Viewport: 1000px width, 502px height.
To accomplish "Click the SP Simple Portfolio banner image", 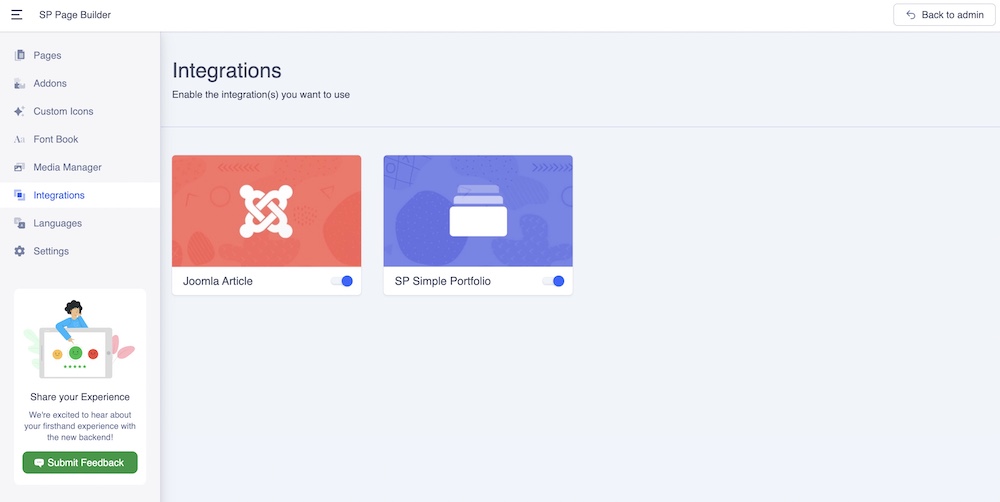I will pos(478,211).
